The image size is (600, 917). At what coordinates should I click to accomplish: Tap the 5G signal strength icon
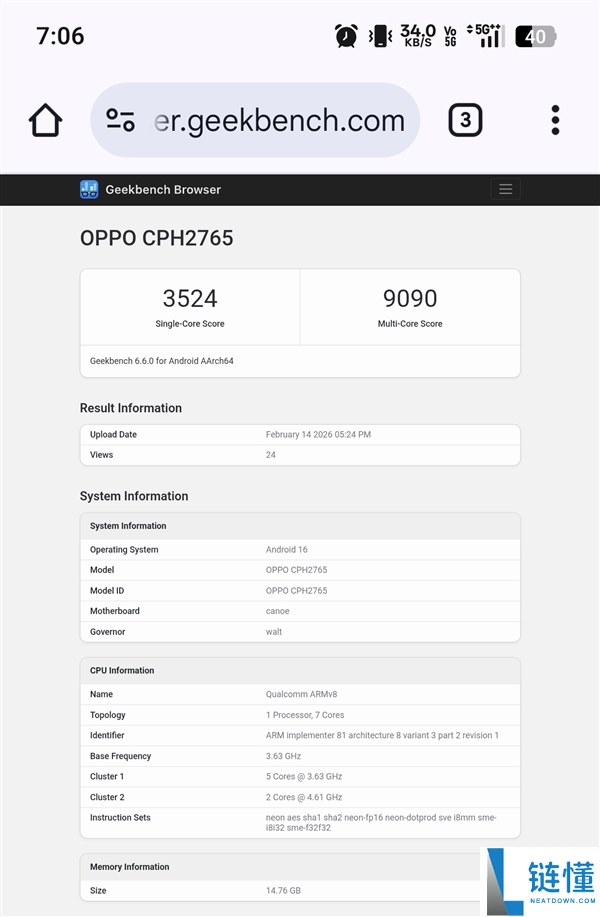[x=484, y=35]
